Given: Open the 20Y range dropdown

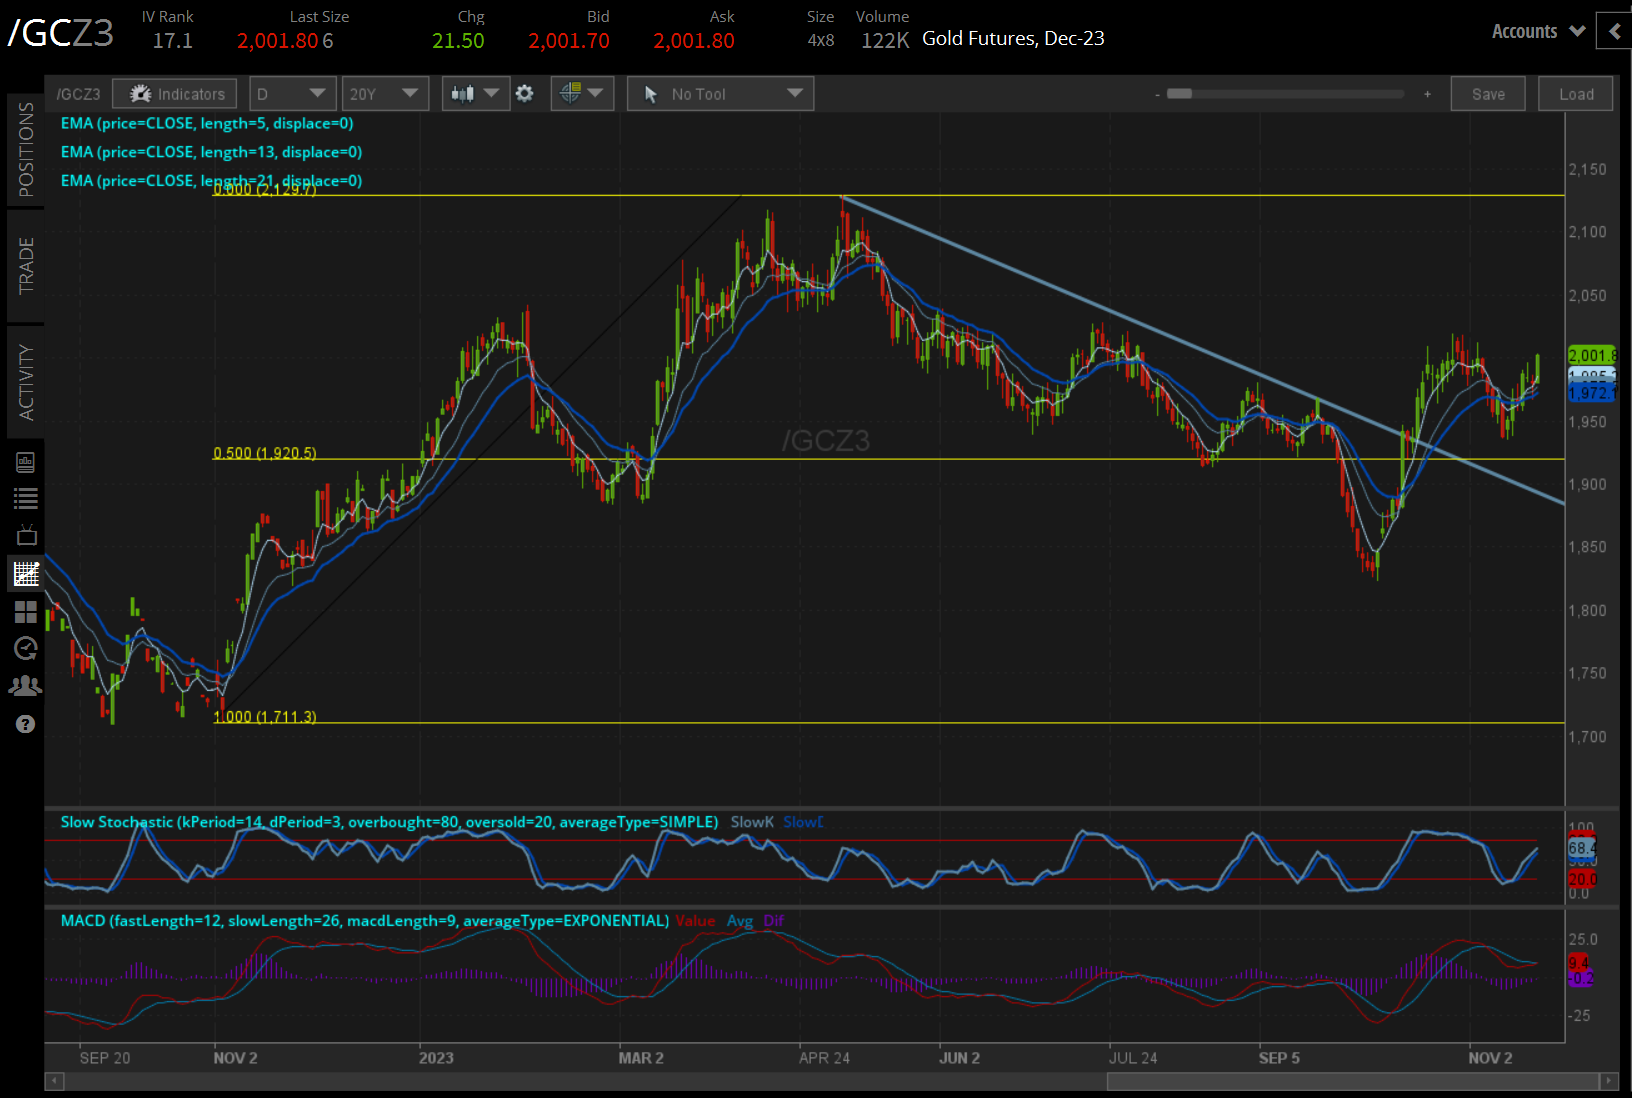Looking at the screenshot, I should coord(384,94).
